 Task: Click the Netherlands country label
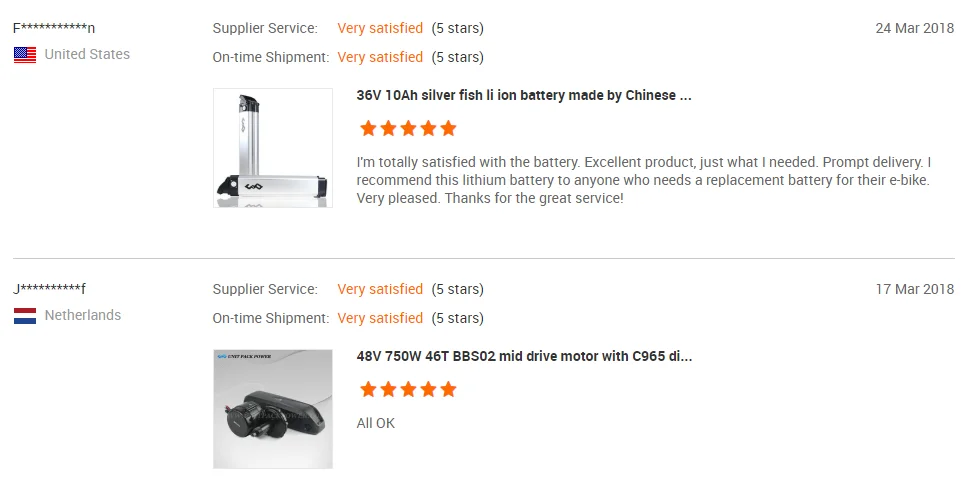(x=83, y=315)
